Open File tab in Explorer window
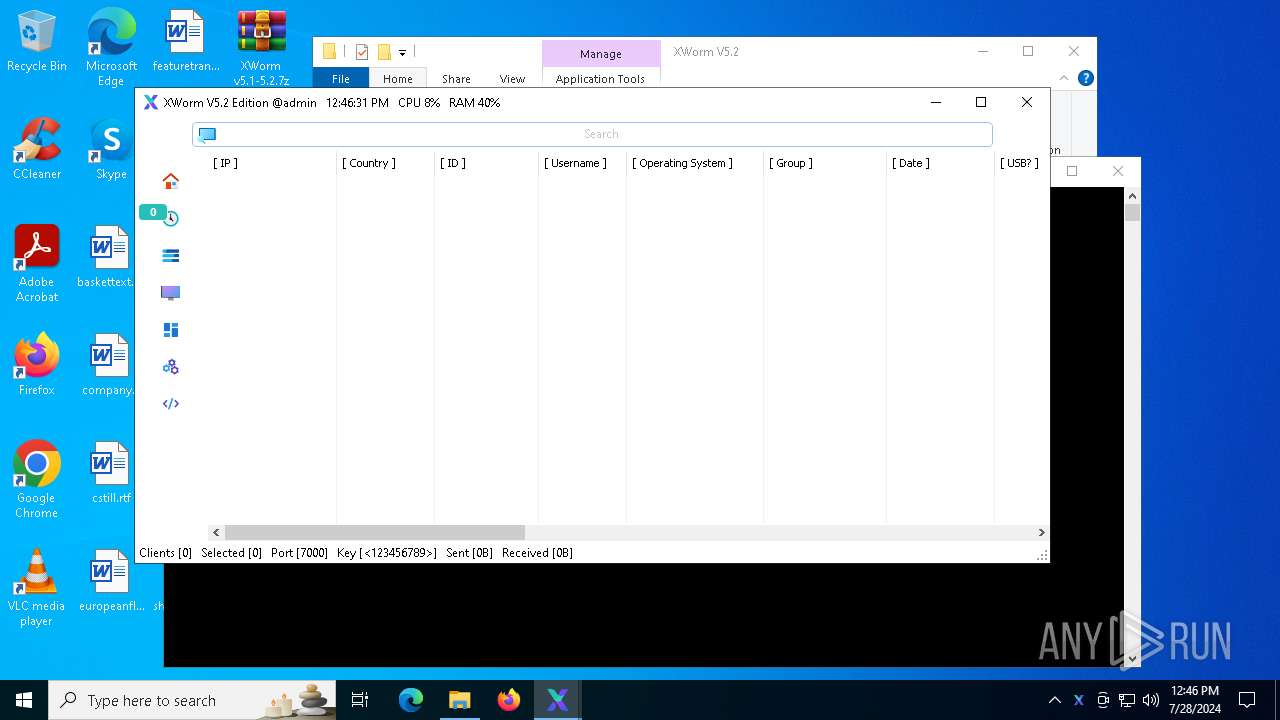1280x720 pixels. [341, 79]
